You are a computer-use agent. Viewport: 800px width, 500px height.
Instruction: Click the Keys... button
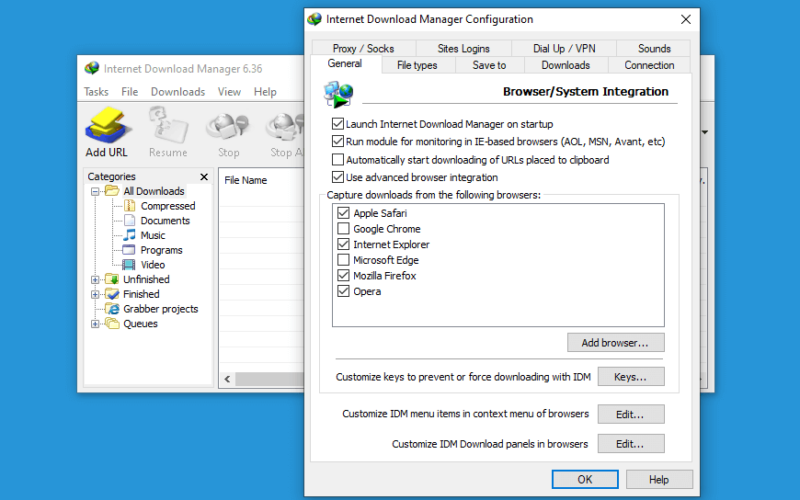tap(631, 377)
